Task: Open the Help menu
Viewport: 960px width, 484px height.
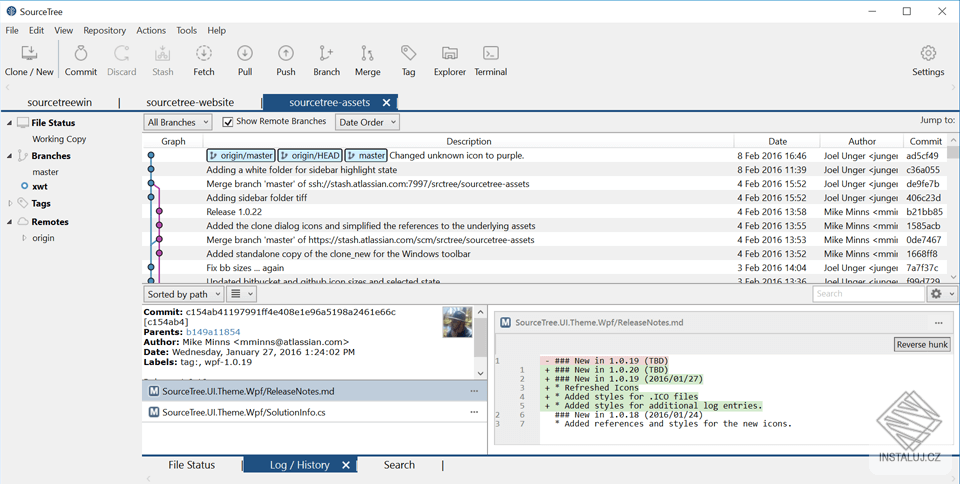Action: click(x=217, y=30)
